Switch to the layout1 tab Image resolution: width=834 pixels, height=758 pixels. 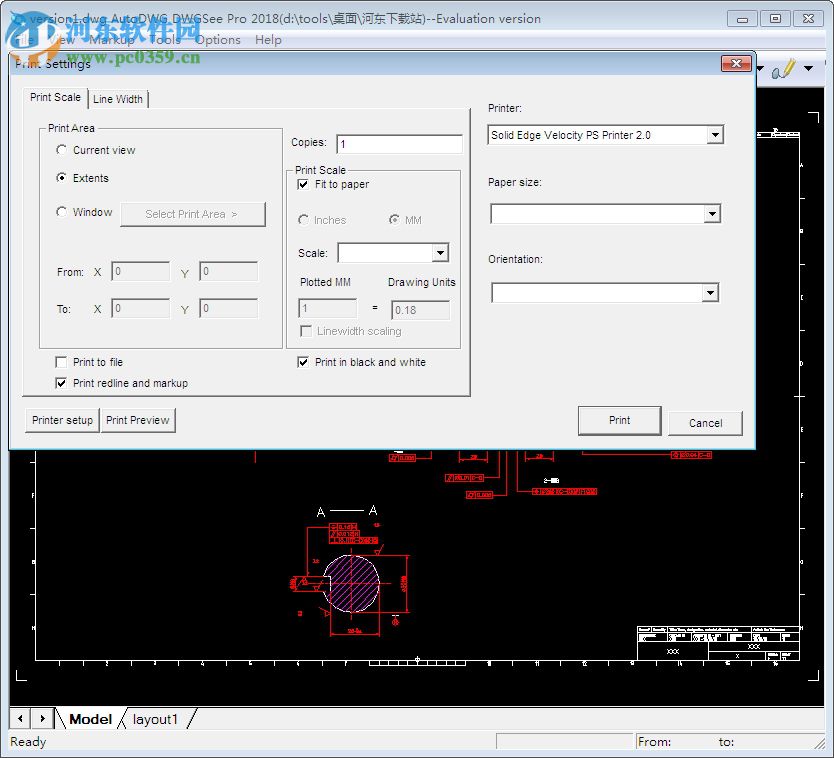tap(156, 718)
